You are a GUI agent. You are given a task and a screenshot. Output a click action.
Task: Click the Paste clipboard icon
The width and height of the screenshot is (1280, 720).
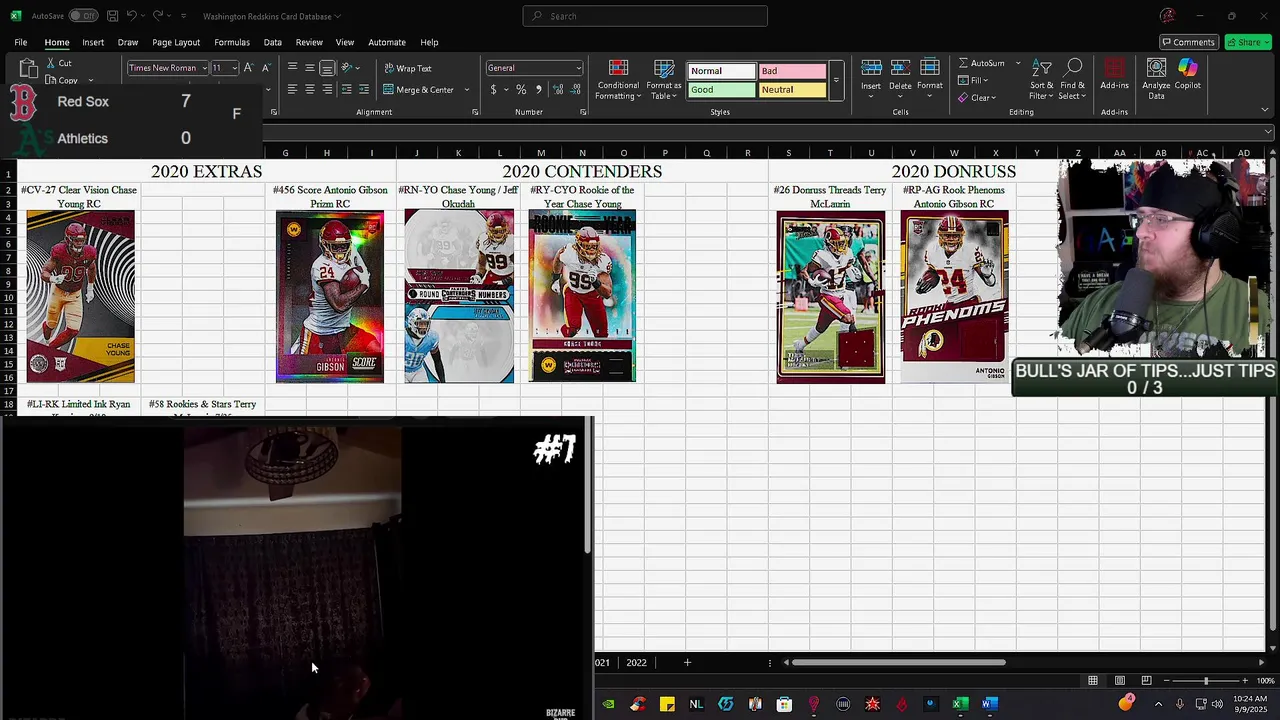(28, 69)
